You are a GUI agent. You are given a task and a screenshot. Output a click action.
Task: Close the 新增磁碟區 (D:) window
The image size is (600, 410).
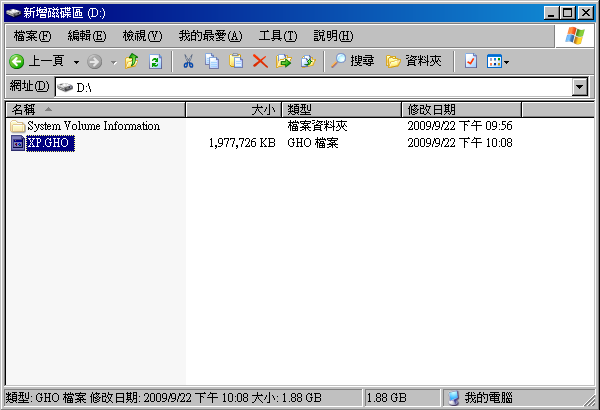(586, 13)
